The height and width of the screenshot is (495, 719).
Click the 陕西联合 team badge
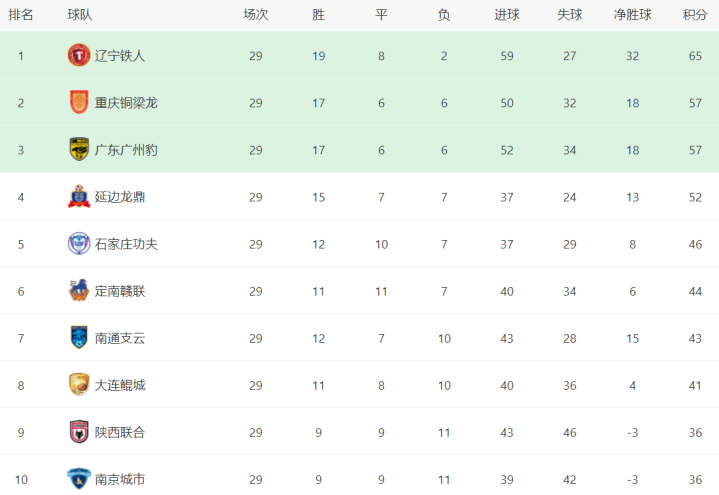coord(79,432)
